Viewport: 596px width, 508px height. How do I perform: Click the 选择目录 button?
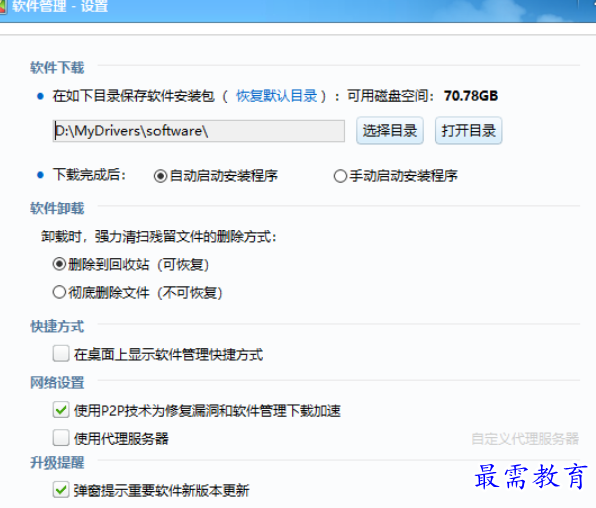point(390,131)
